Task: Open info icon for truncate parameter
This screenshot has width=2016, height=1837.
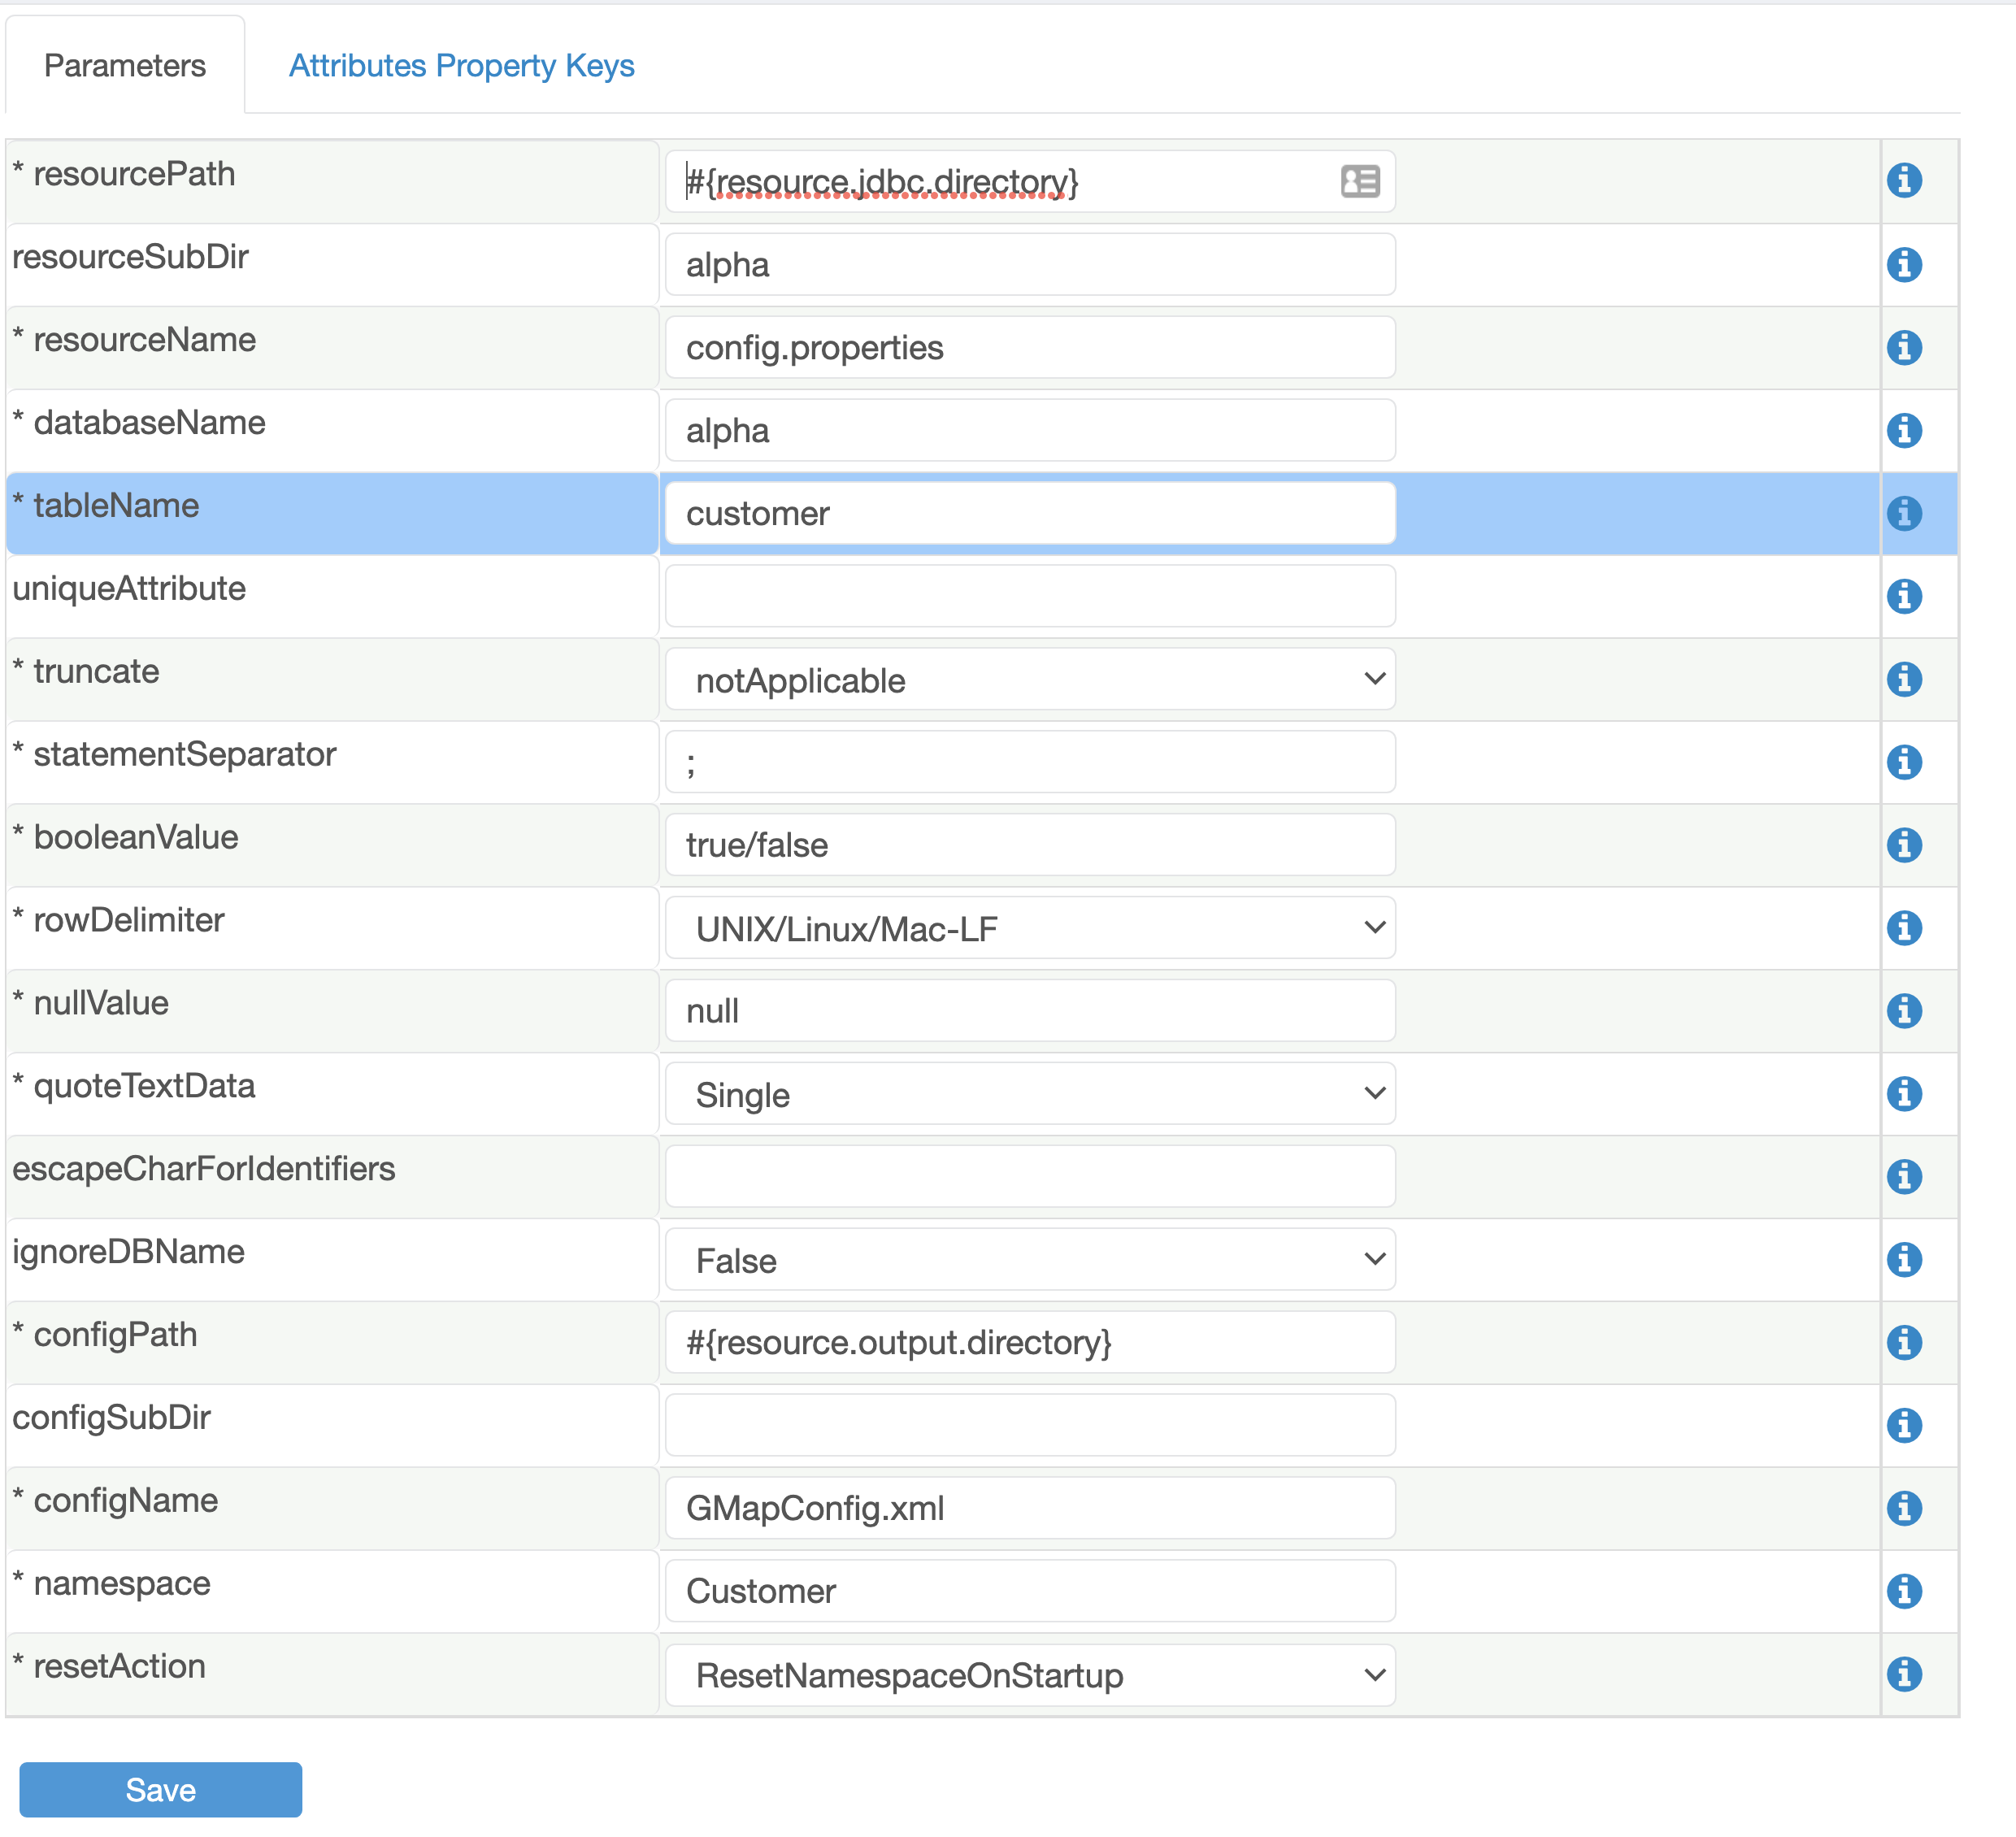Action: (1903, 679)
